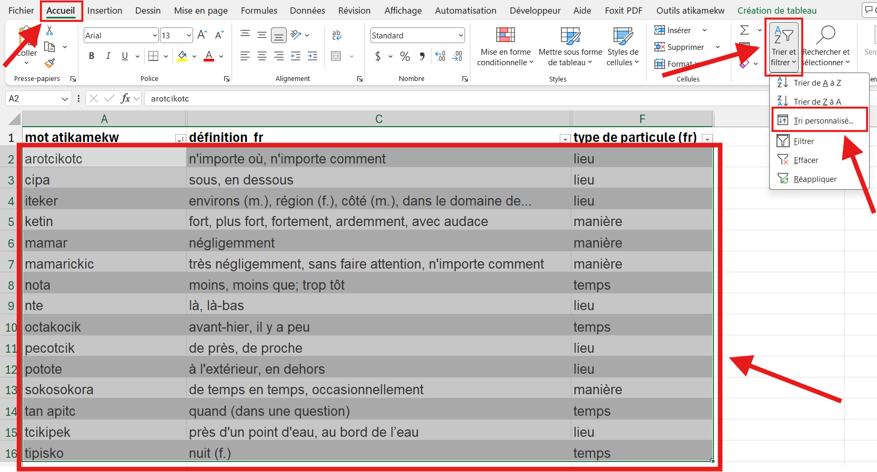Image resolution: width=877 pixels, height=472 pixels.
Task: Toggle underline formatting
Action: coord(124,56)
